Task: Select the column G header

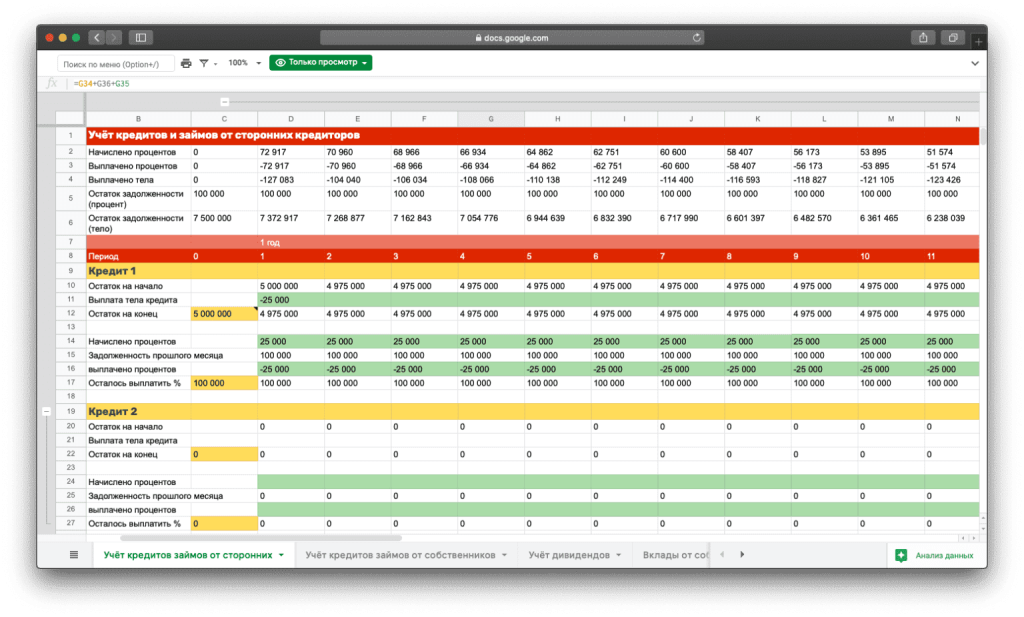Action: coord(490,119)
